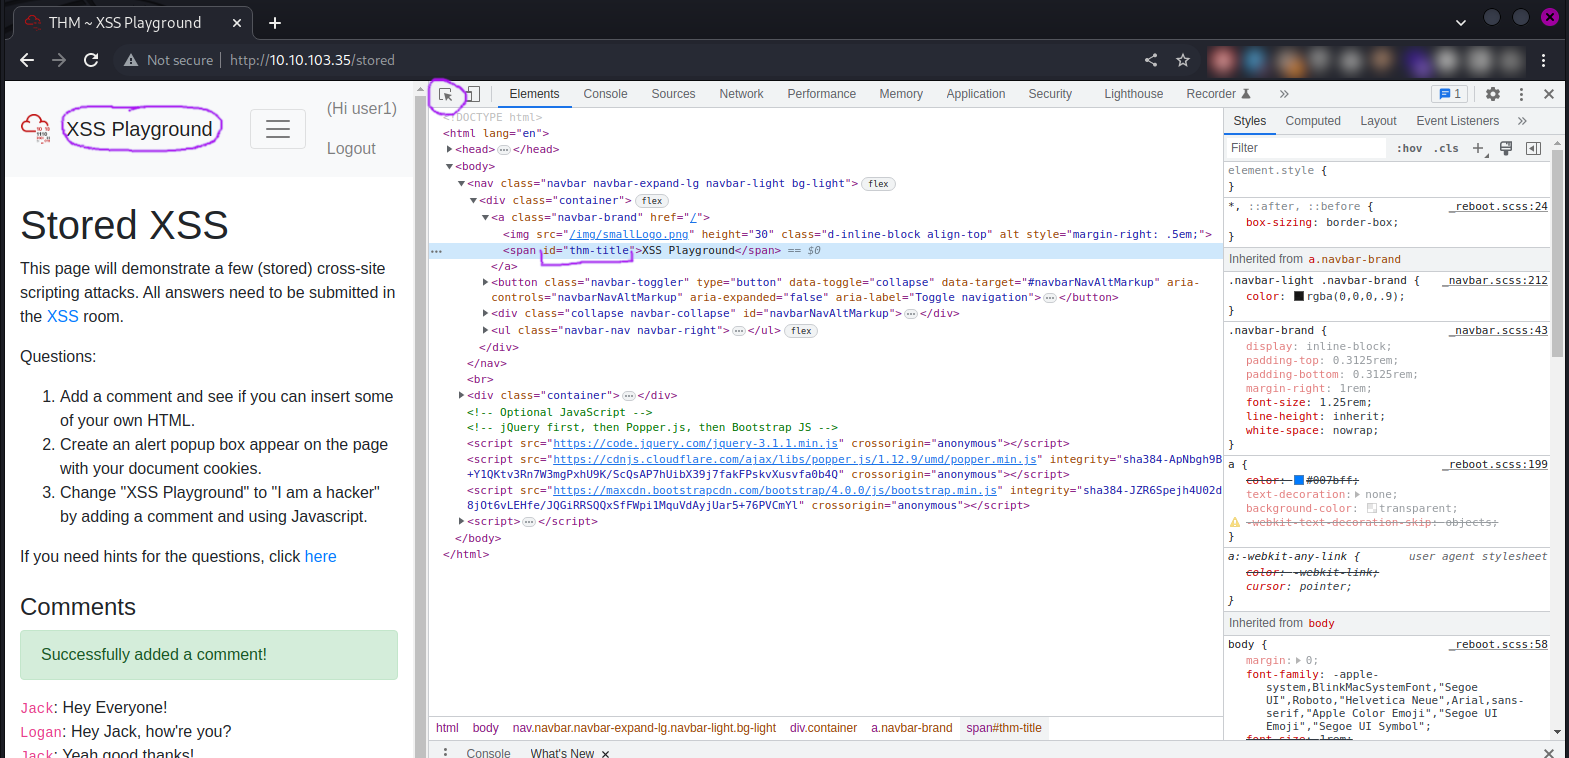Activate the inspect element picker tool
The width and height of the screenshot is (1569, 758).
[x=446, y=94]
